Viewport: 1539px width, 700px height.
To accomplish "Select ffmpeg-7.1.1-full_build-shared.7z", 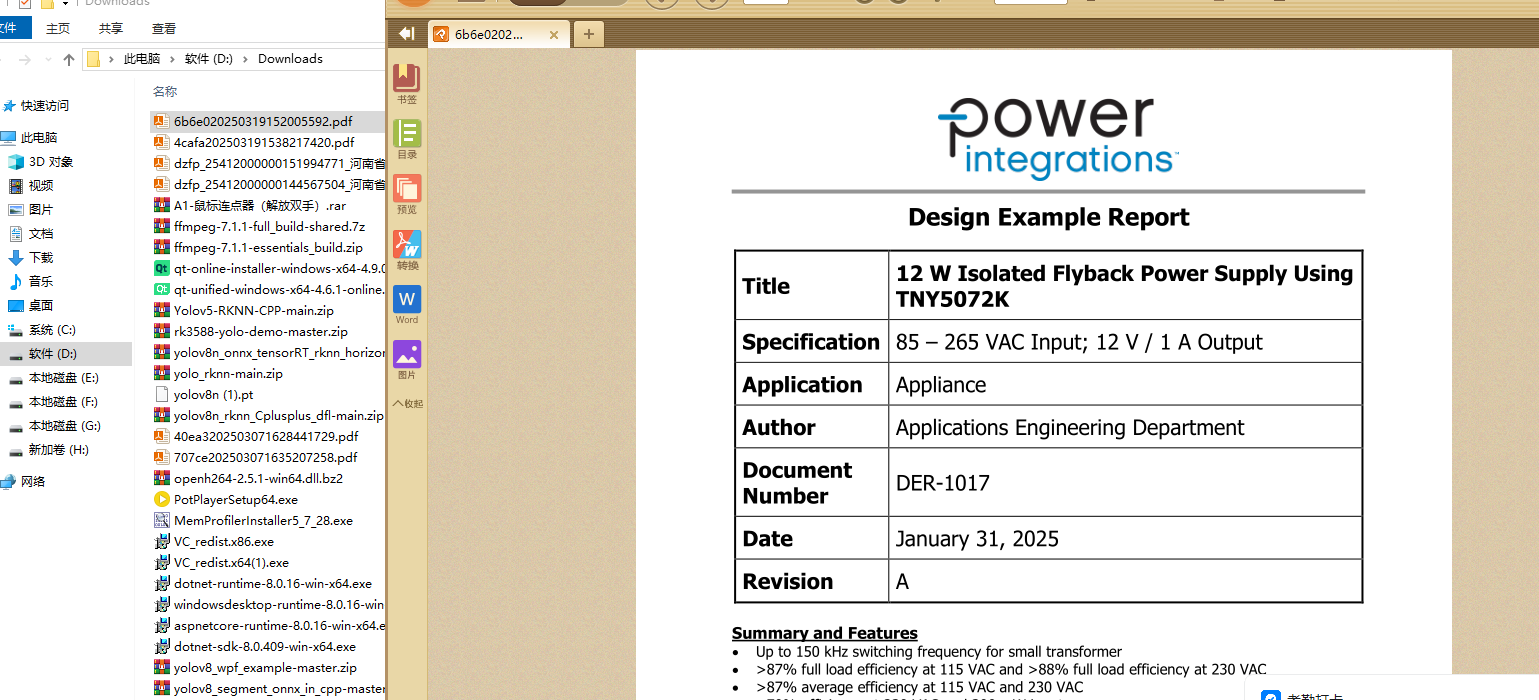I will pyautogui.click(x=269, y=227).
